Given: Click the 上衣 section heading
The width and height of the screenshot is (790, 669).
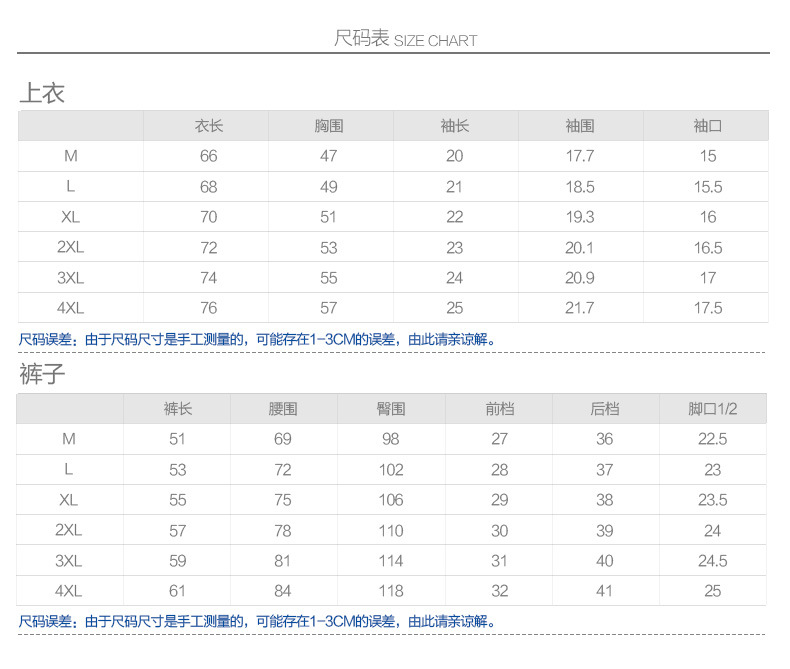Looking at the screenshot, I should [x=42, y=94].
